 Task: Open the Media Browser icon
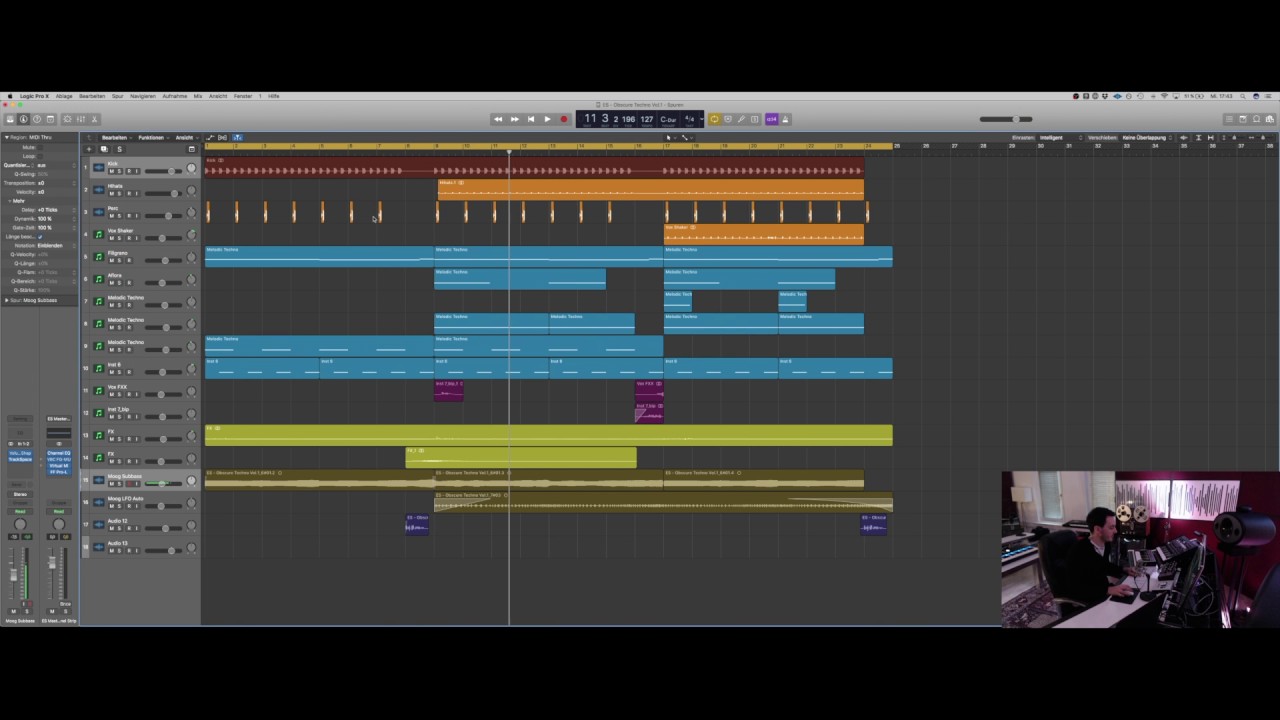click(1270, 119)
